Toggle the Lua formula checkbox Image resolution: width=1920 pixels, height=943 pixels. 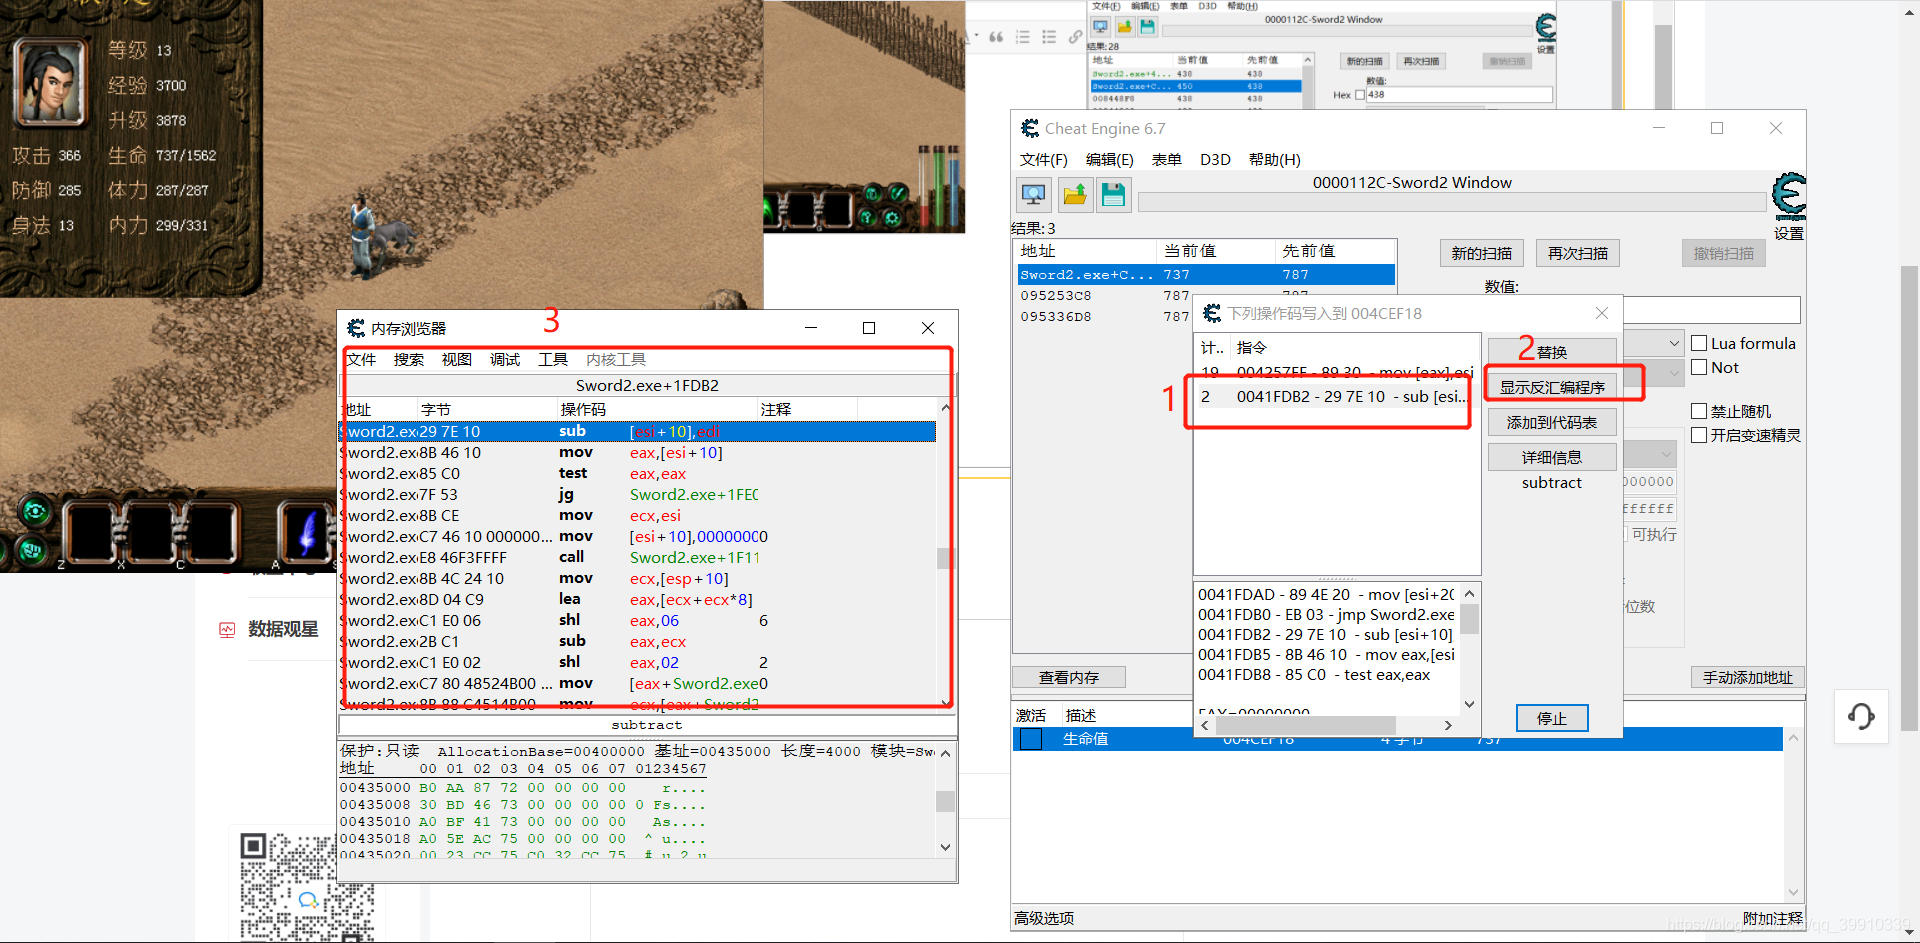[1698, 343]
